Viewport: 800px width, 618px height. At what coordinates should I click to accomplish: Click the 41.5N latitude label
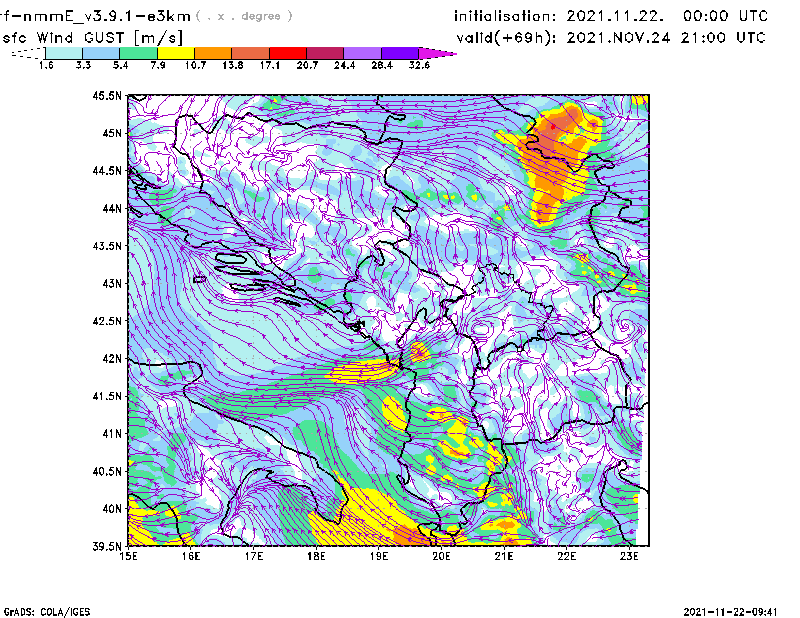click(x=107, y=396)
